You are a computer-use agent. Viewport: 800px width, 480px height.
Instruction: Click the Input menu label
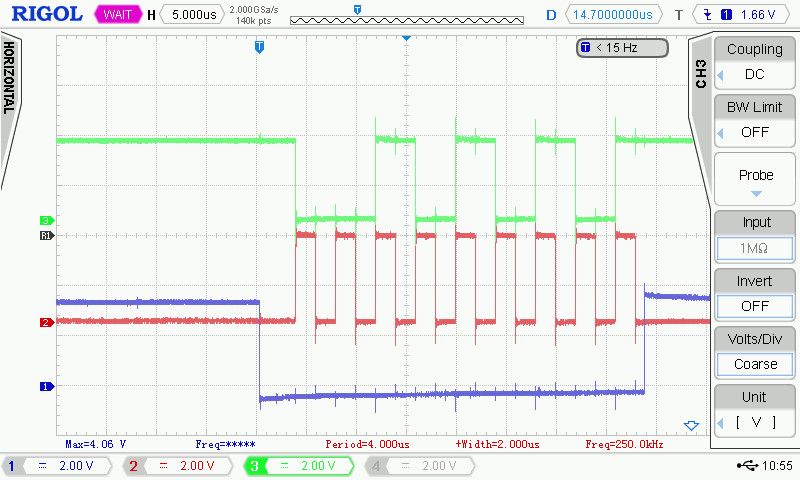(756, 222)
